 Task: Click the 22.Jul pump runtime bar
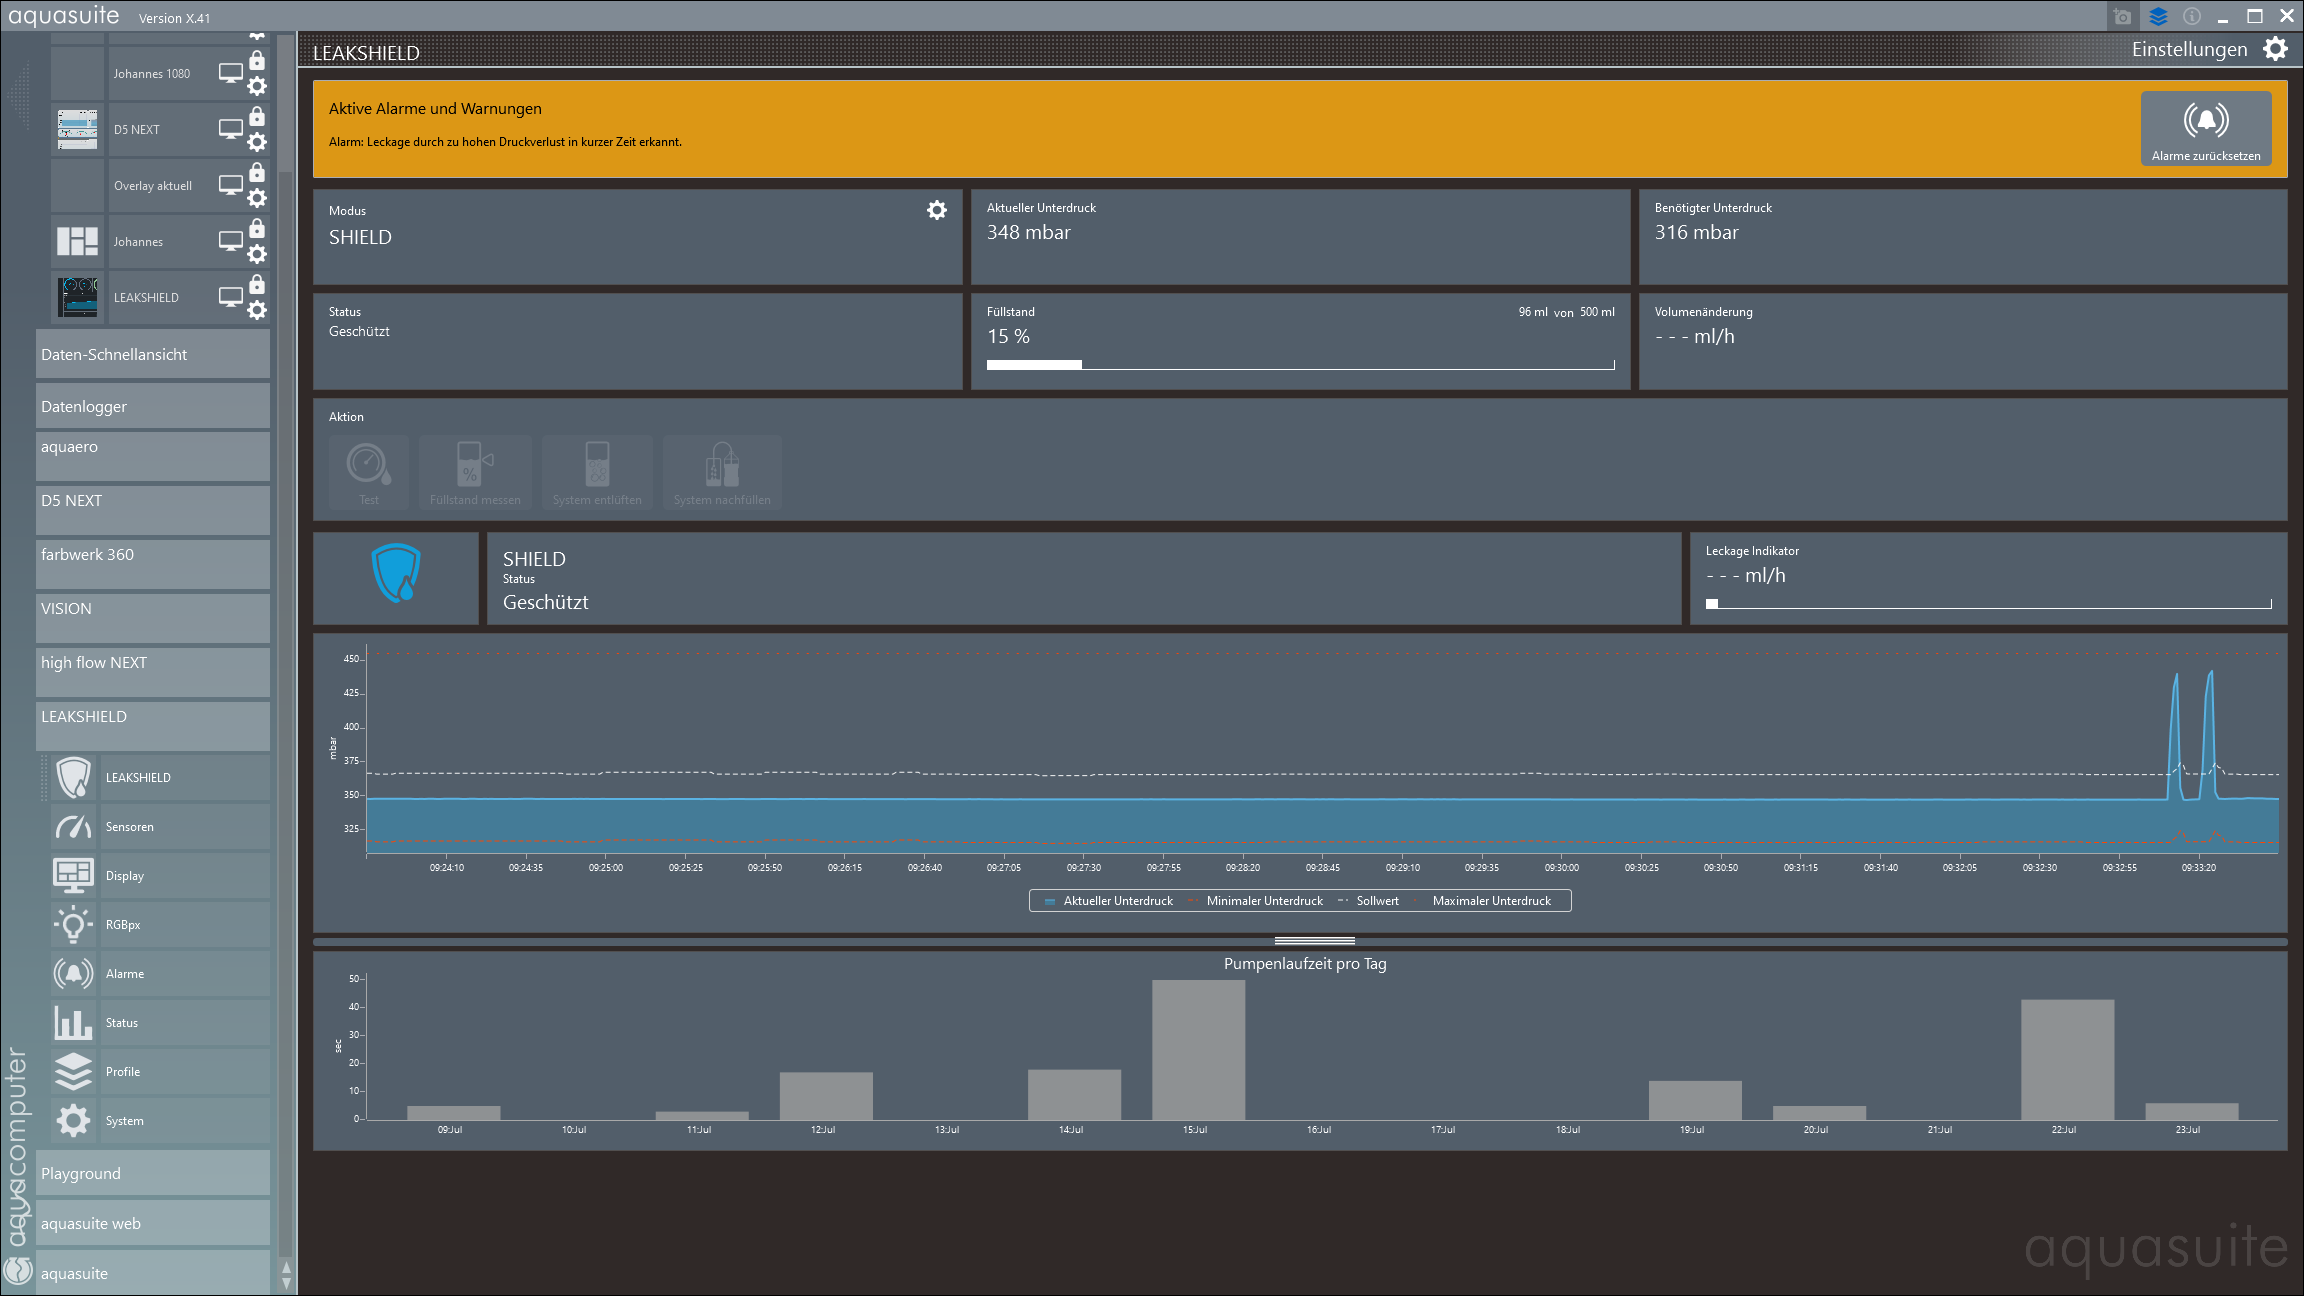(2067, 1060)
